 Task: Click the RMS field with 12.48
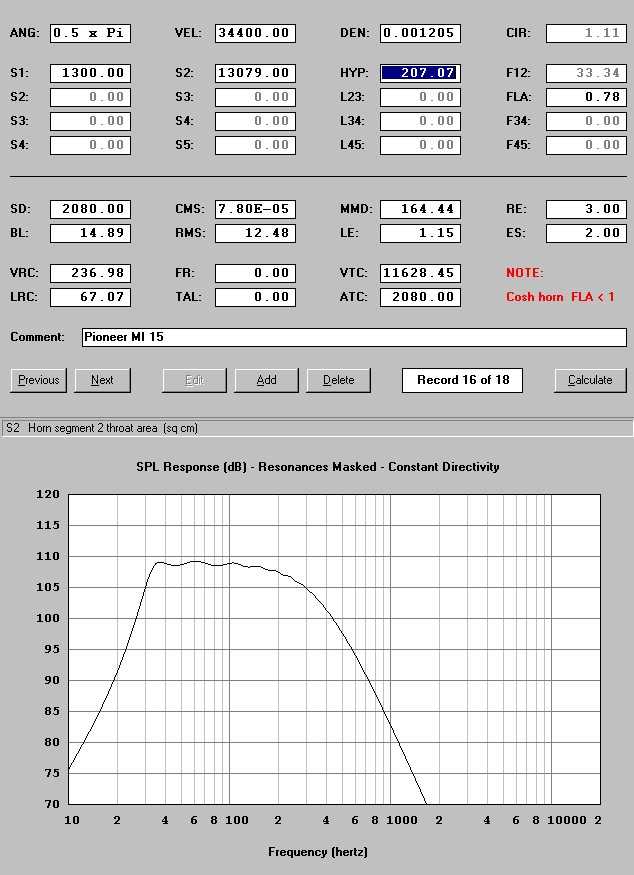(255, 233)
